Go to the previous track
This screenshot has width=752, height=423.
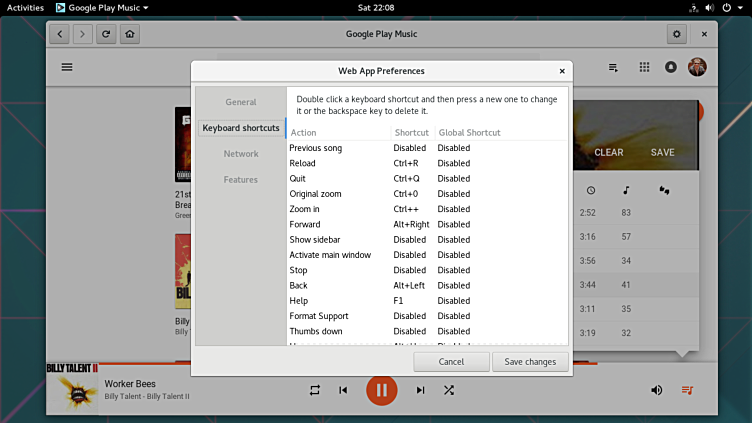click(343, 390)
